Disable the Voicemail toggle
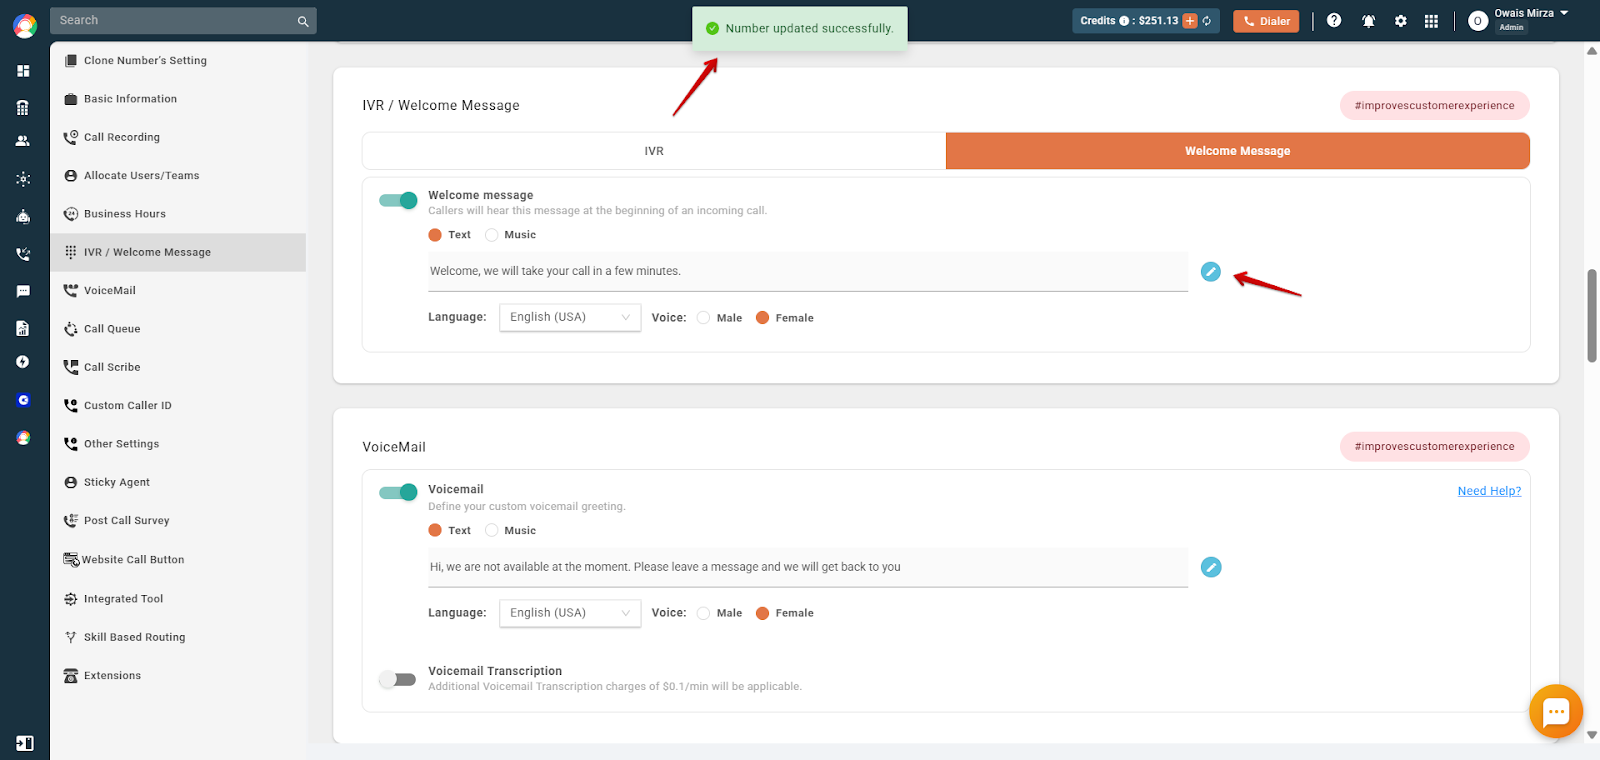 (398, 492)
